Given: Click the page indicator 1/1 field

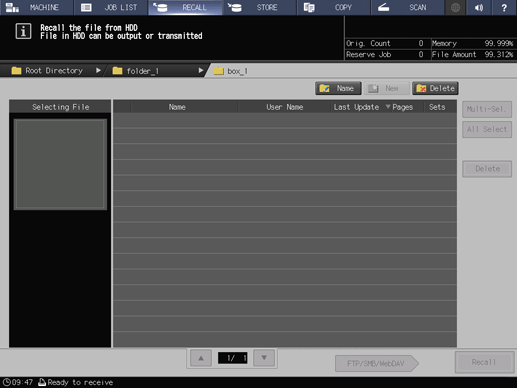Looking at the screenshot, I should click(x=232, y=358).
